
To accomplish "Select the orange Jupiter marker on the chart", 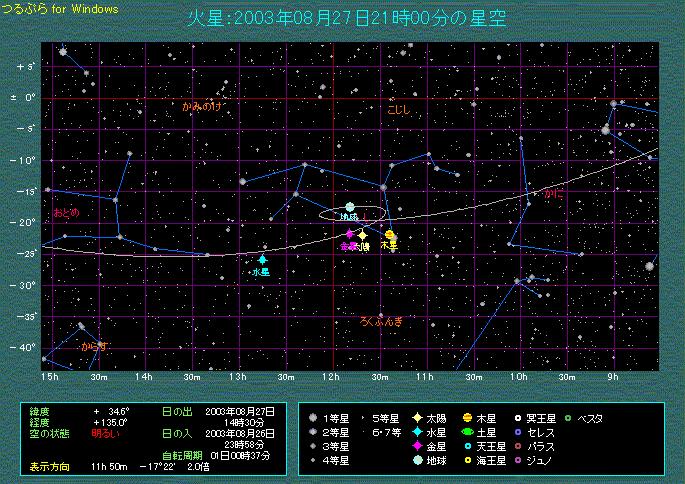I will [390, 234].
